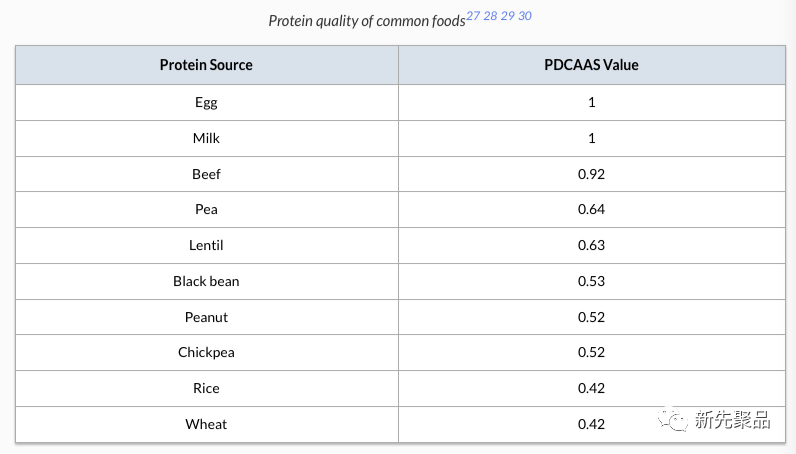
Task: Open footnote reference 28
Action: (491, 16)
